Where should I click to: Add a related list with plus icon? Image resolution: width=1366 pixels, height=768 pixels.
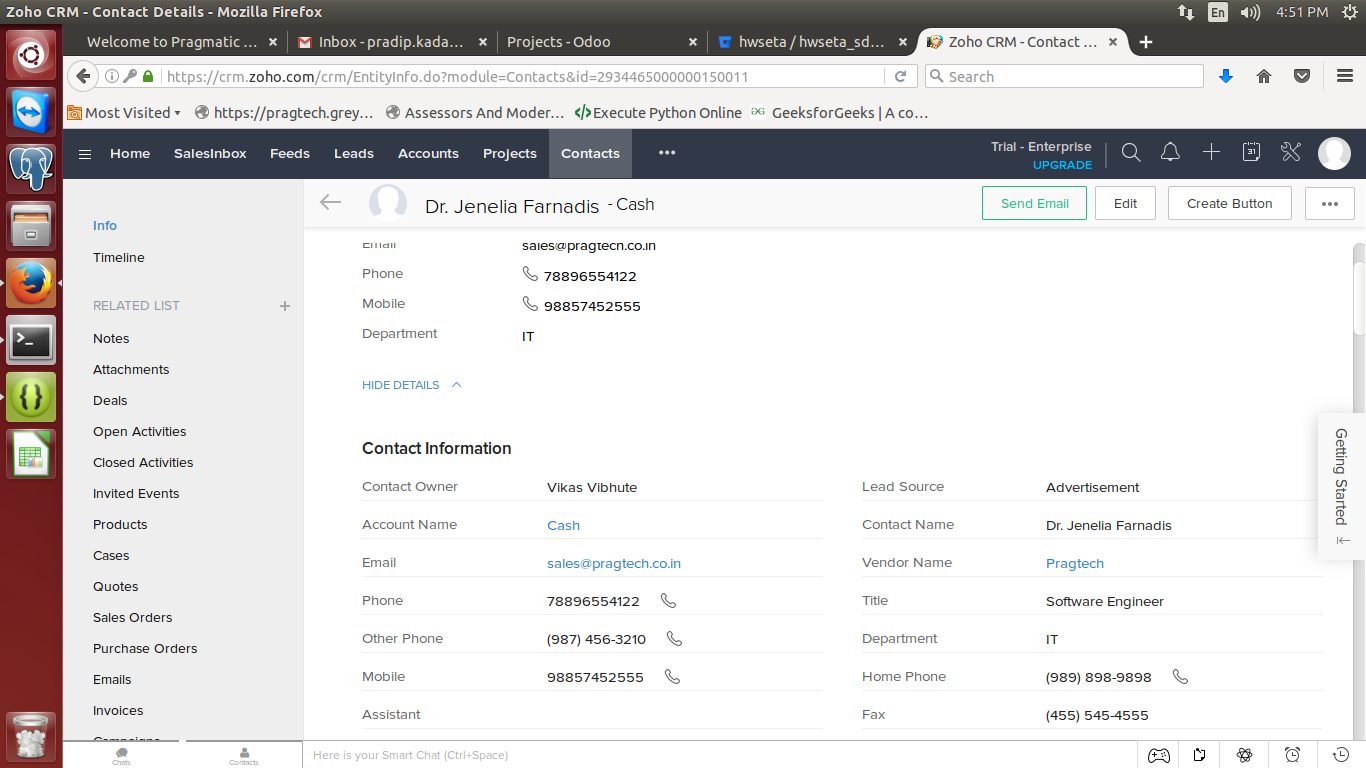click(x=285, y=306)
